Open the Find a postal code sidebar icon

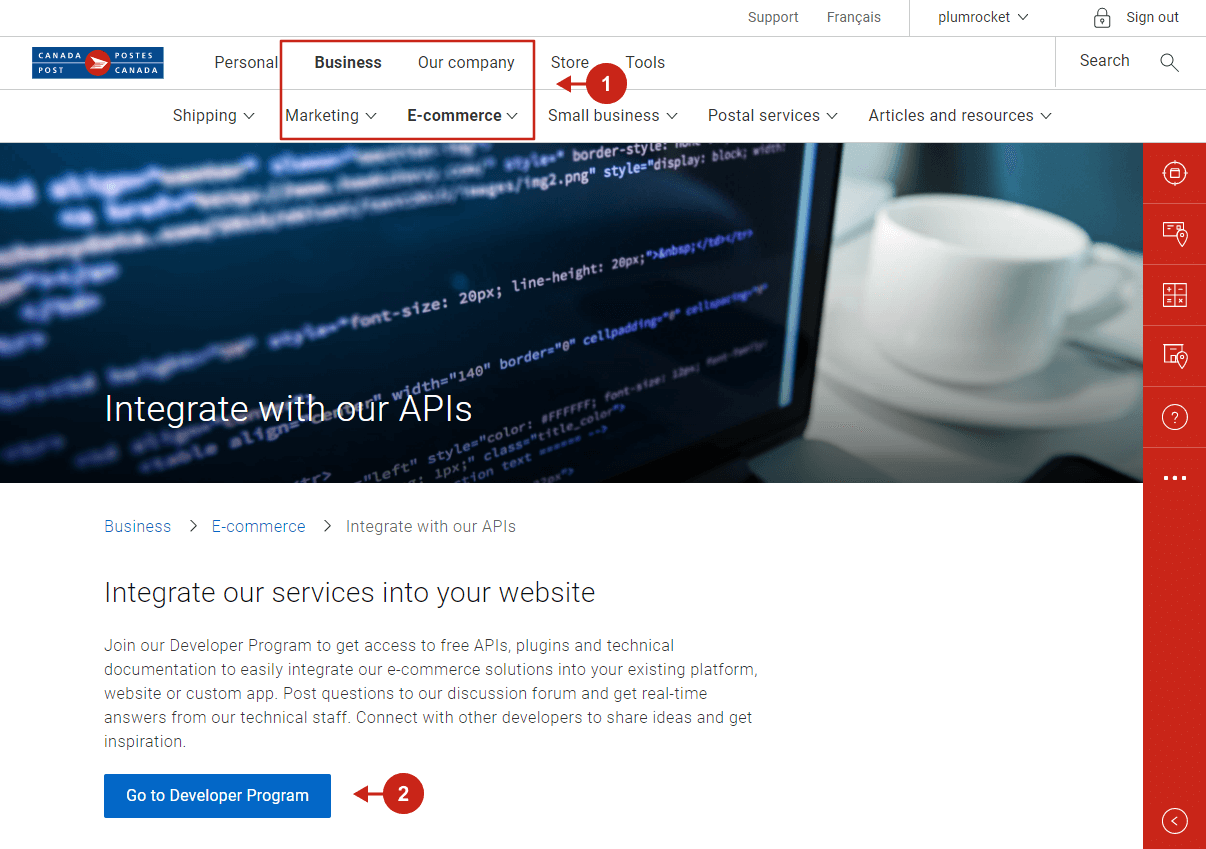[1174, 234]
